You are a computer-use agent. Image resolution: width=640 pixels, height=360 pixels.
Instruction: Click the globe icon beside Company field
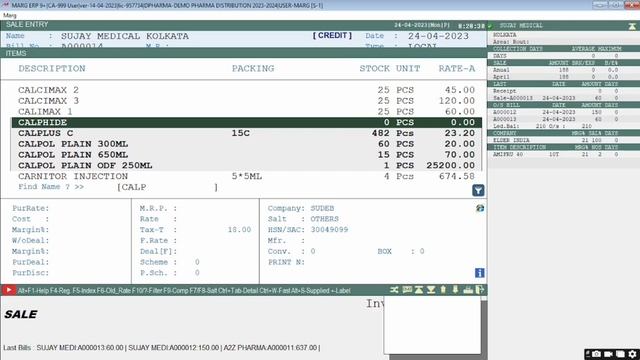coord(480,208)
